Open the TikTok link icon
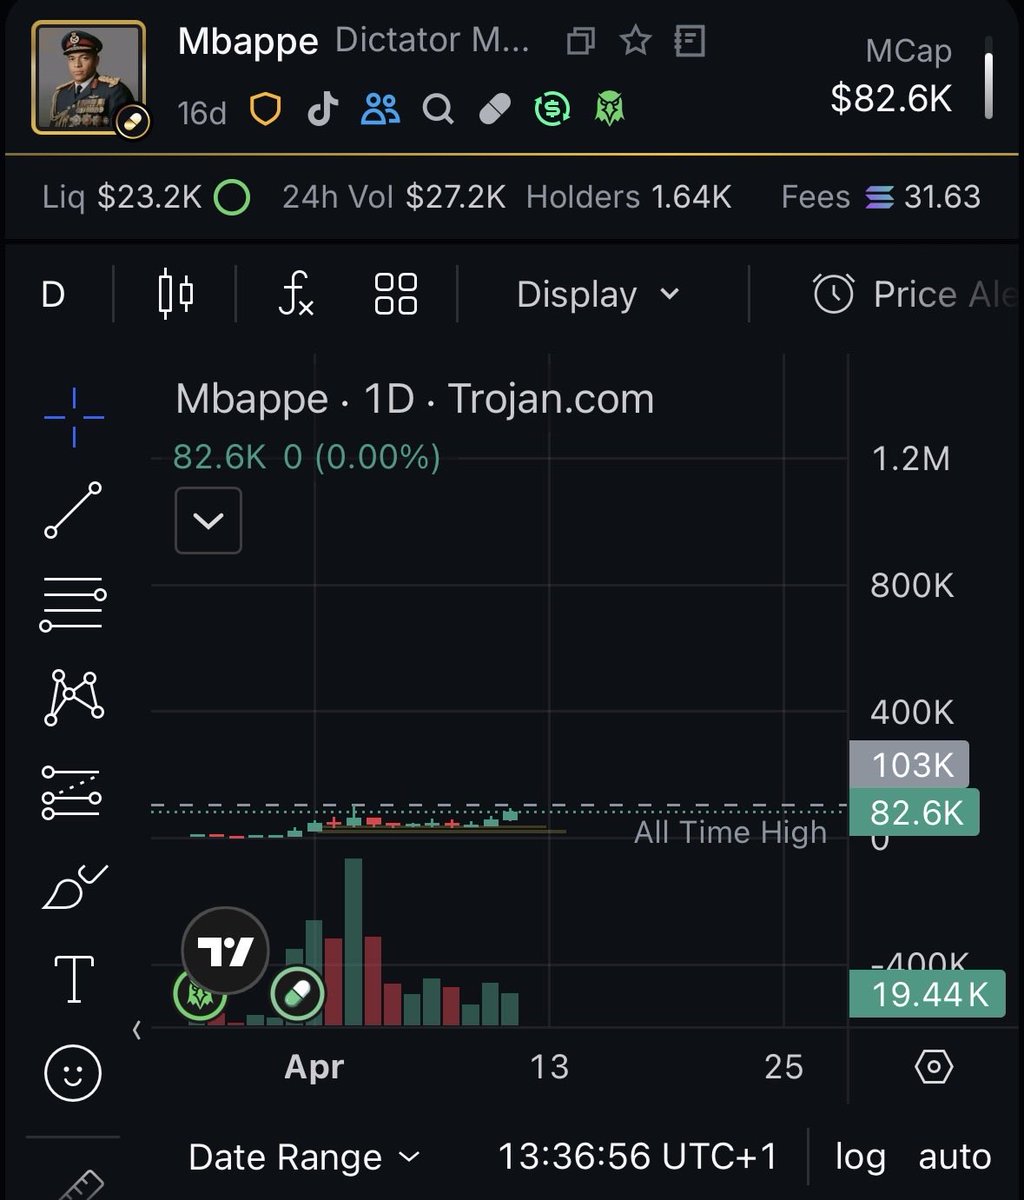The height and width of the screenshot is (1200, 1024). pyautogui.click(x=322, y=109)
